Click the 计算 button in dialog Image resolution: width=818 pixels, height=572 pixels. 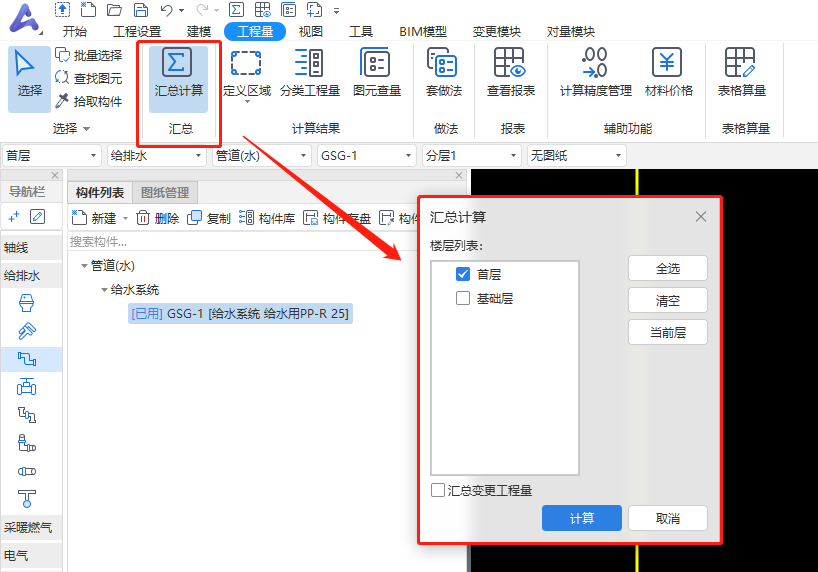[581, 518]
